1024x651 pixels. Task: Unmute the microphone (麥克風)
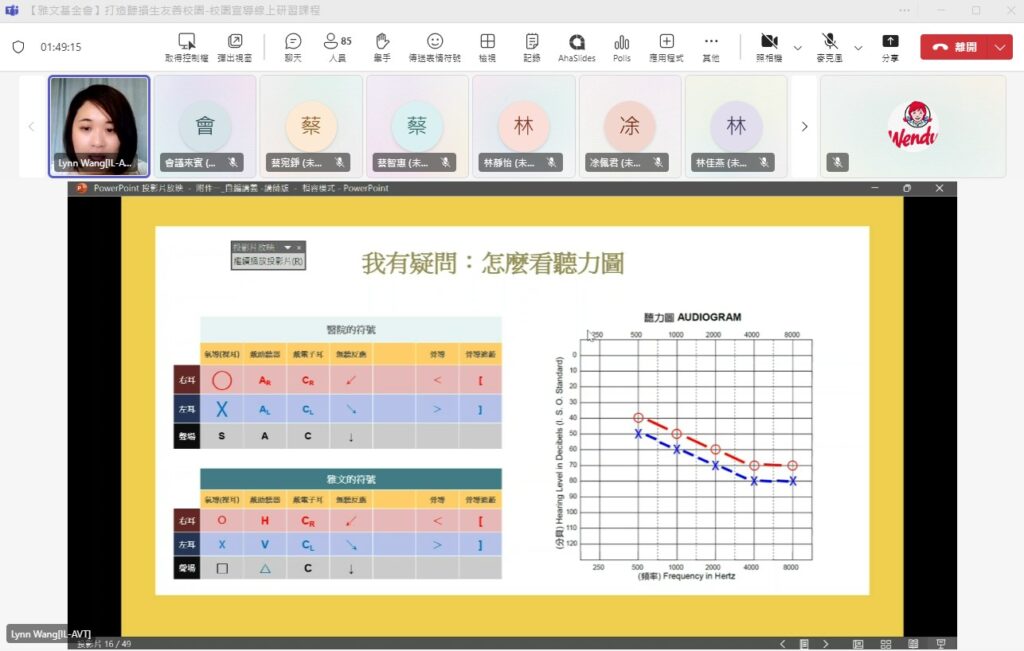(829, 46)
